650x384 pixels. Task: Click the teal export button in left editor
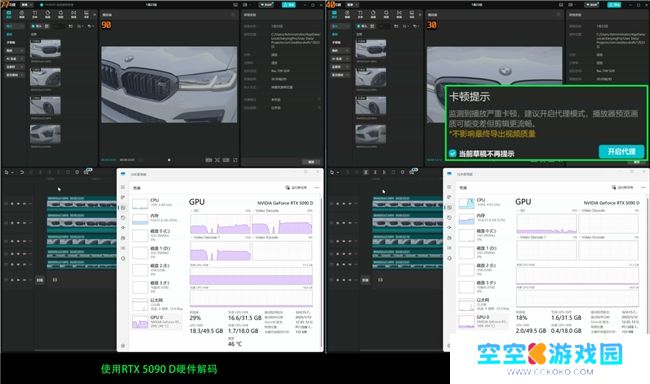[x=289, y=5]
